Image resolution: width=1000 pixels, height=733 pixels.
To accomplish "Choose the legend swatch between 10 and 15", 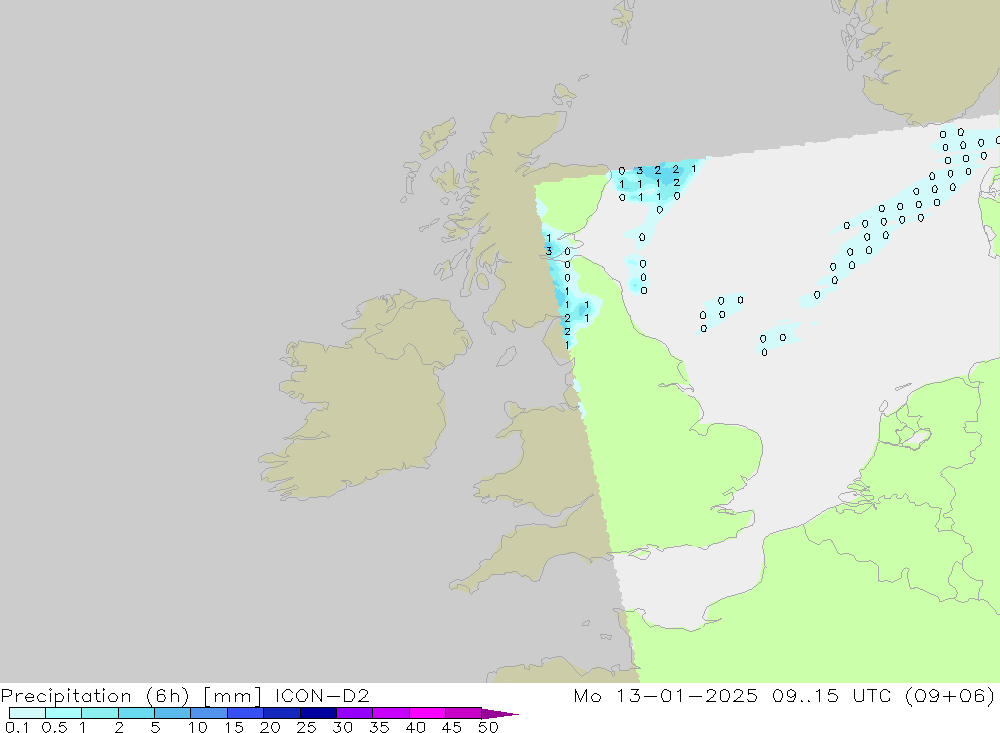I will coord(209,713).
